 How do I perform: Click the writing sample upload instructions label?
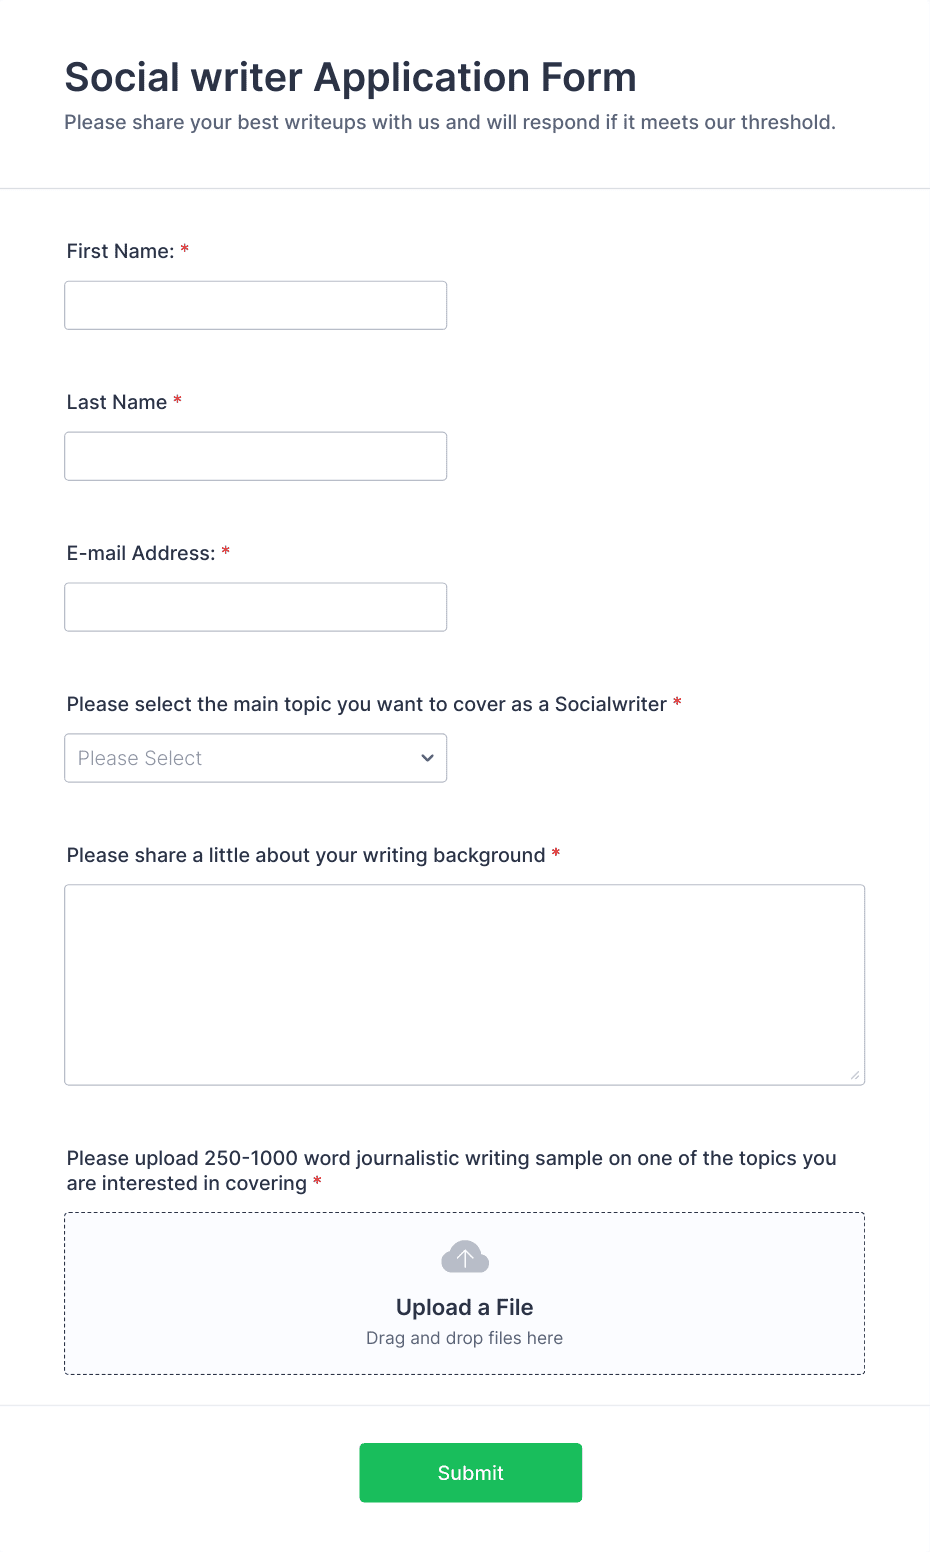point(452,1170)
